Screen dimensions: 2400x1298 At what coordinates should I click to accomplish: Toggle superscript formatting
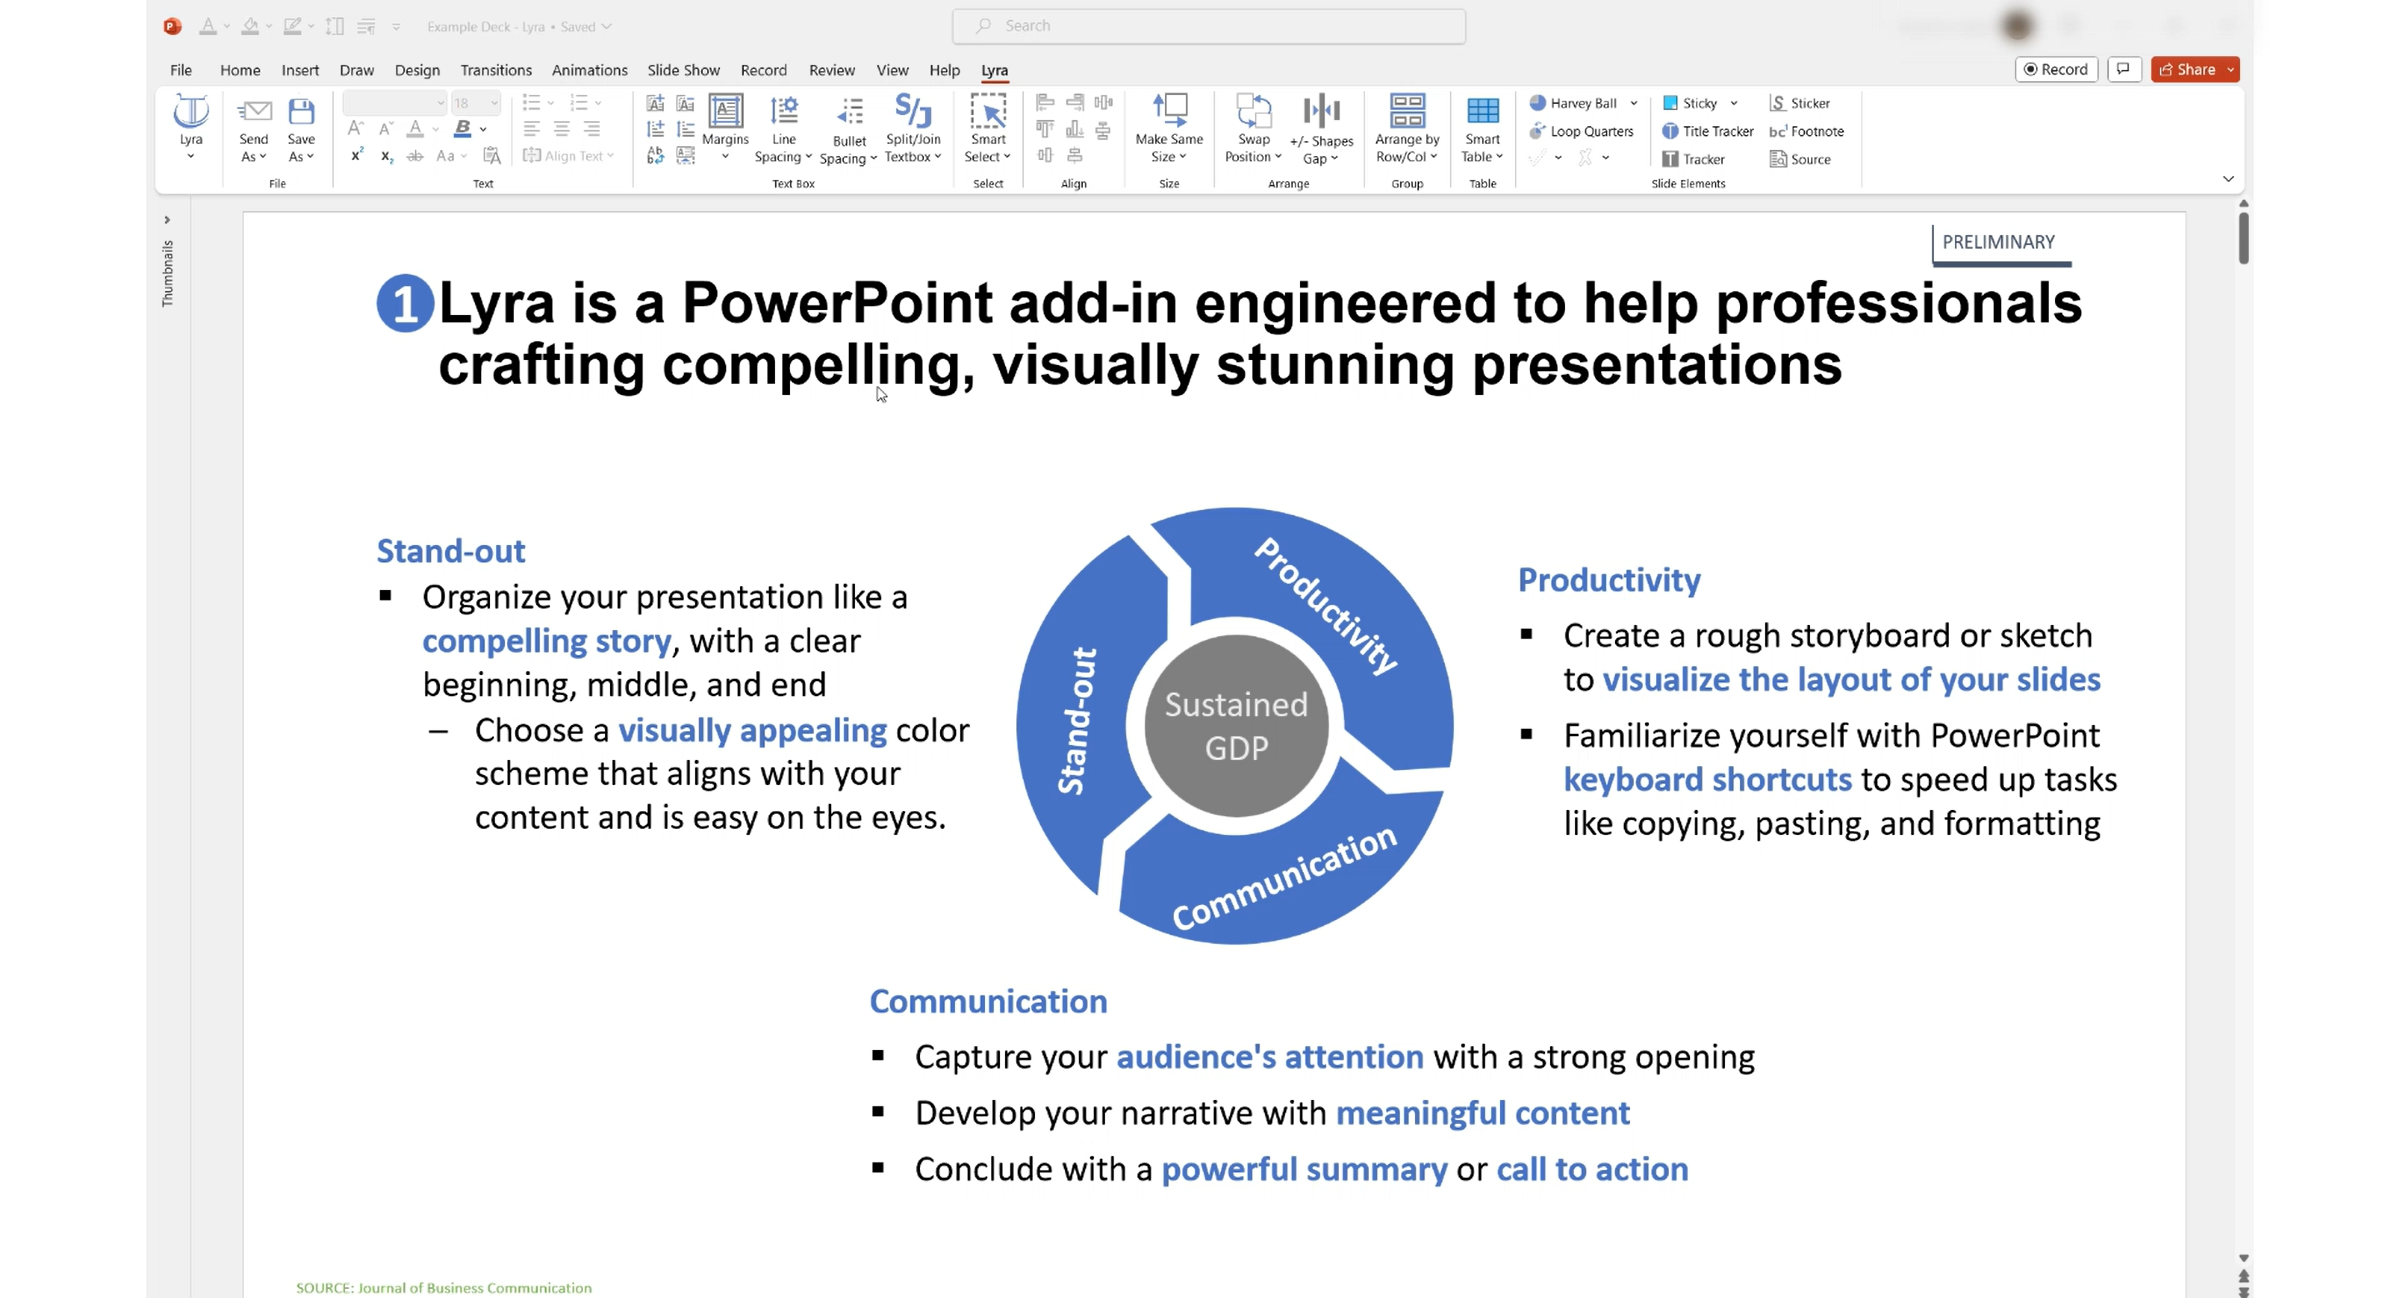pyautogui.click(x=356, y=156)
